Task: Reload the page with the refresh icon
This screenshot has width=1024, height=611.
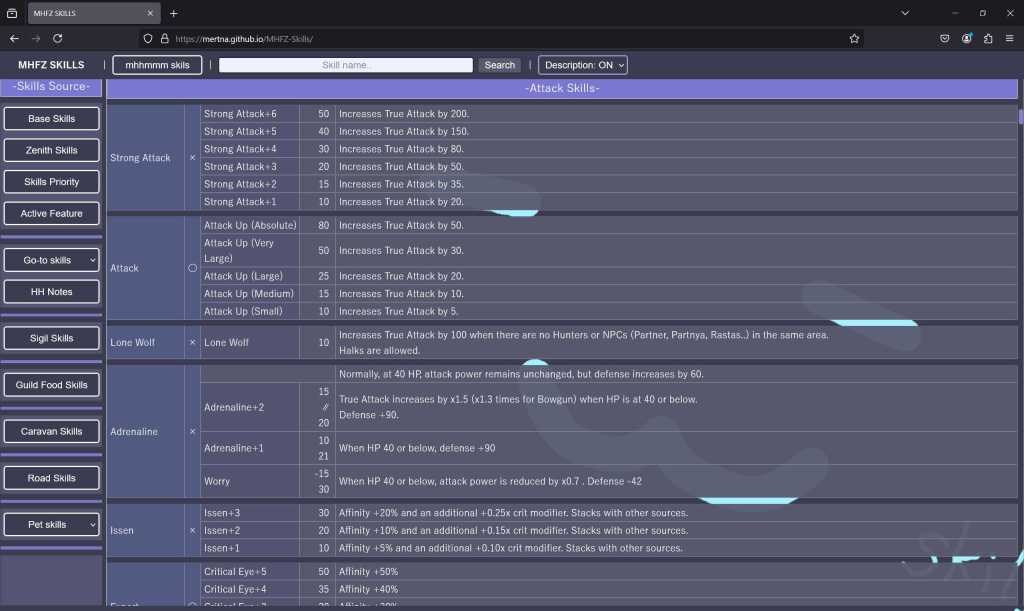Action: (x=57, y=38)
